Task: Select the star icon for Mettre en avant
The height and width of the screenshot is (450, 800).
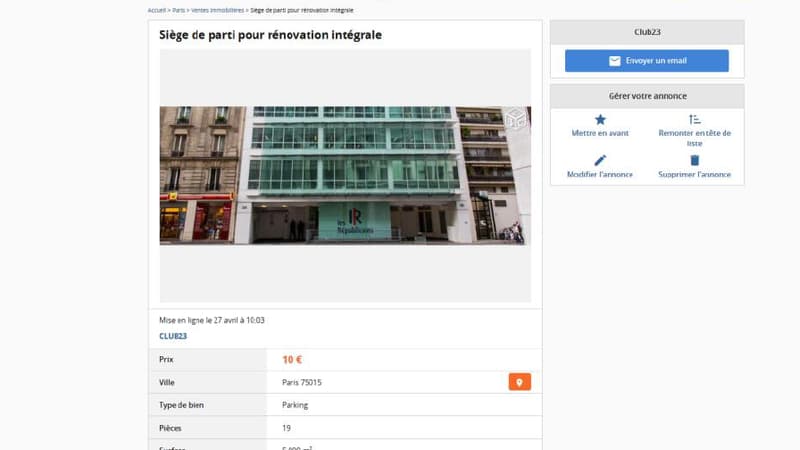Action: coord(600,119)
